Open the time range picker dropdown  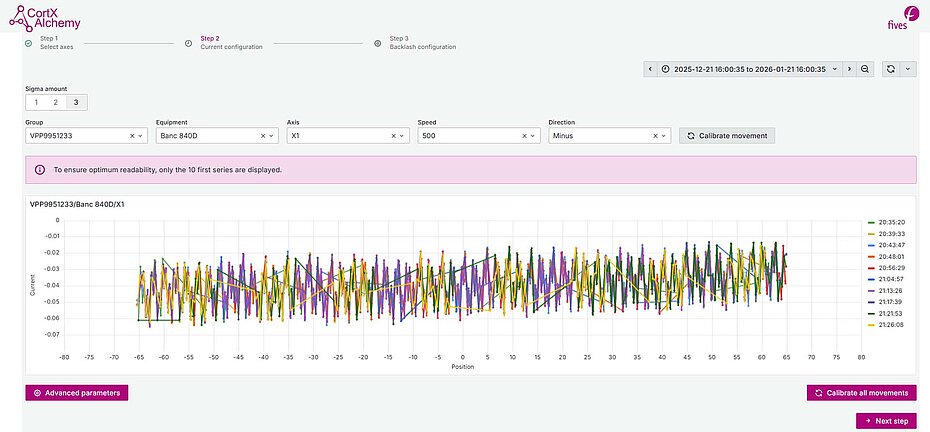(x=749, y=69)
